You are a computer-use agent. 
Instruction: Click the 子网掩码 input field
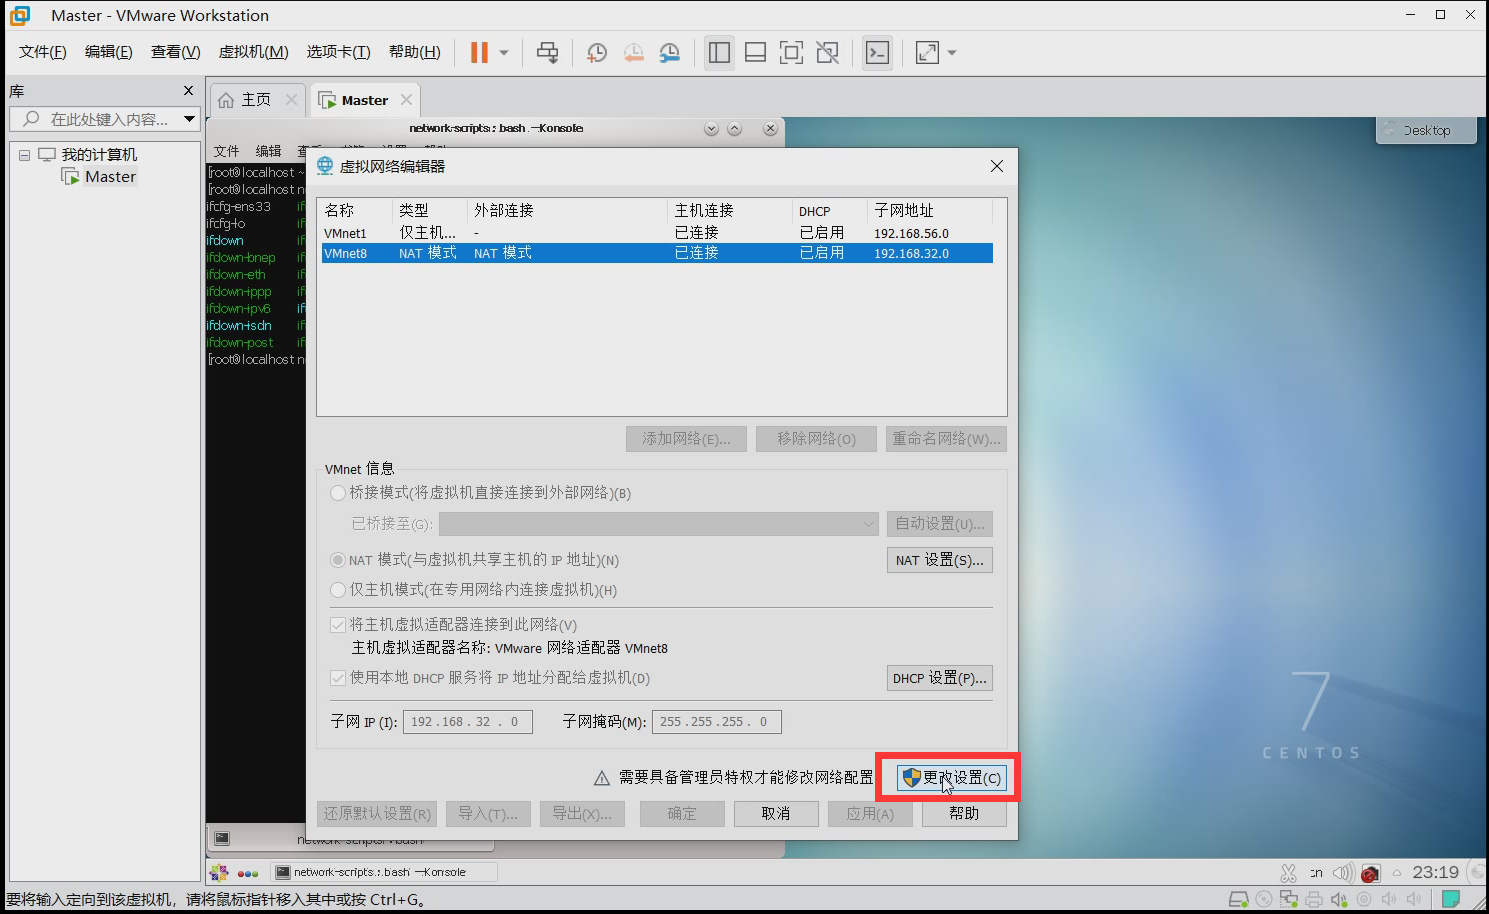point(716,722)
